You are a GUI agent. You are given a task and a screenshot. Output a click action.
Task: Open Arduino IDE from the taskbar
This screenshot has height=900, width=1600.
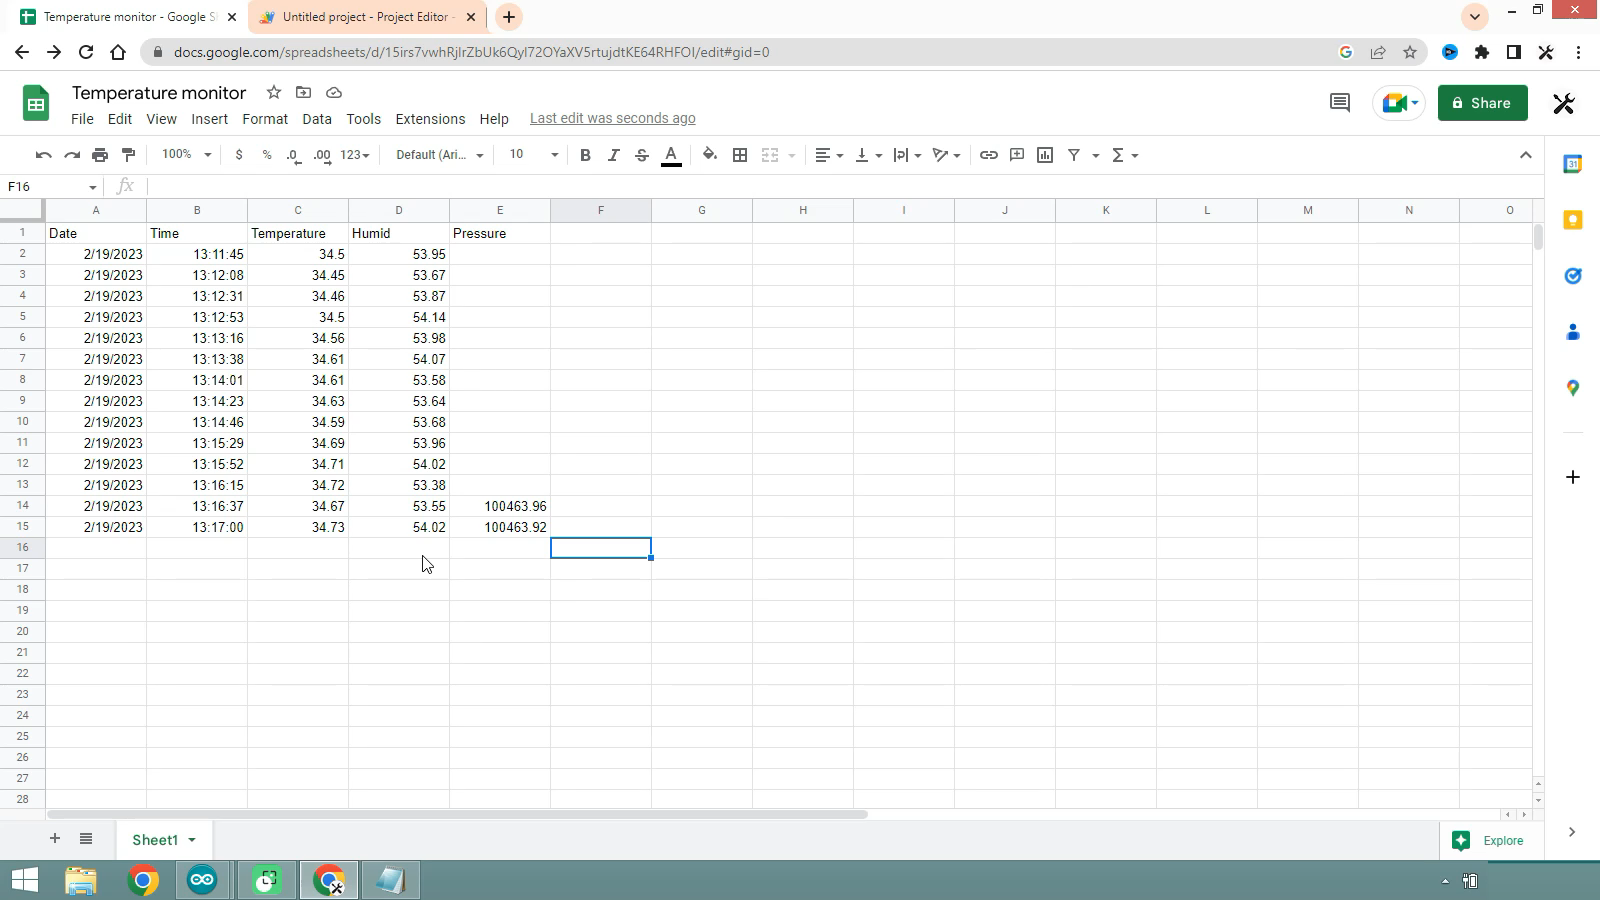pyautogui.click(x=203, y=880)
